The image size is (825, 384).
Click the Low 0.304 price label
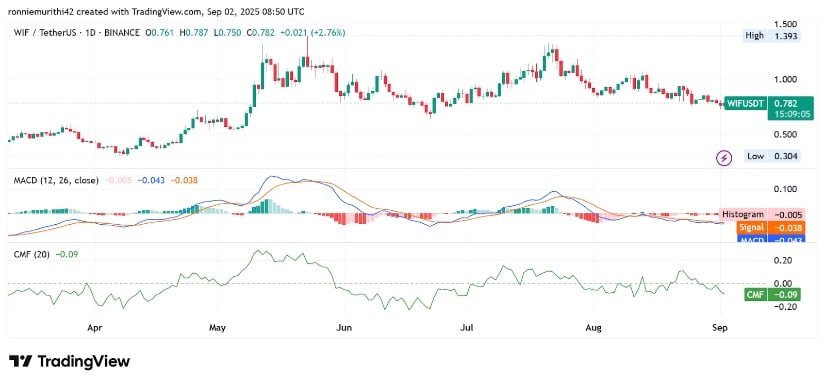click(x=772, y=156)
